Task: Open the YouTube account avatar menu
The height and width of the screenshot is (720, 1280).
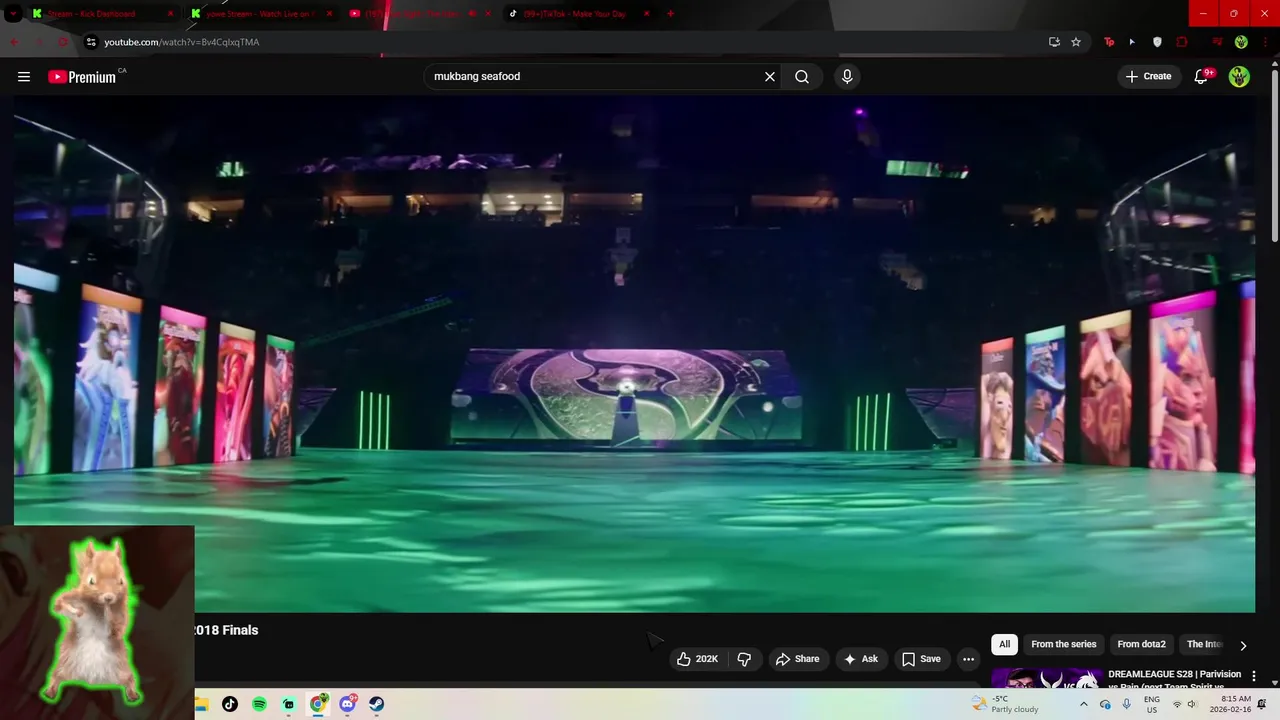Action: (x=1239, y=76)
